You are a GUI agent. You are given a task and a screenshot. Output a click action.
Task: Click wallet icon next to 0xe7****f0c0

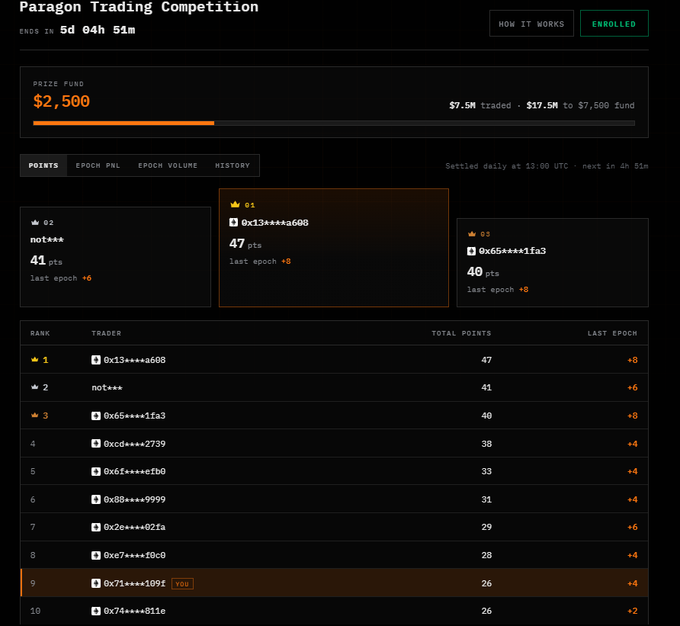coord(96,555)
